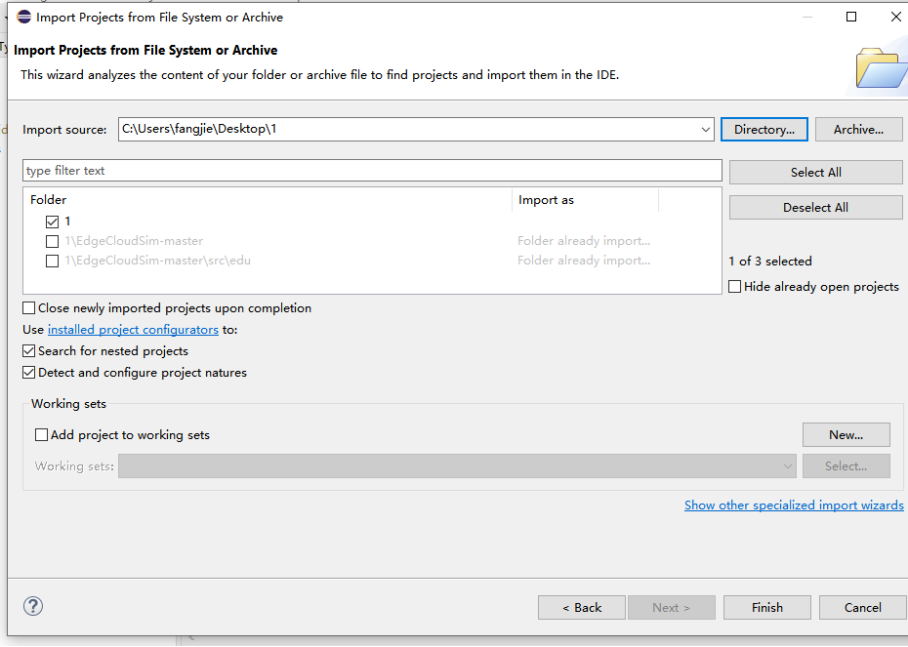This screenshot has height=647, width=908.
Task: Open the Import source dropdown arrow
Action: [x=706, y=130]
